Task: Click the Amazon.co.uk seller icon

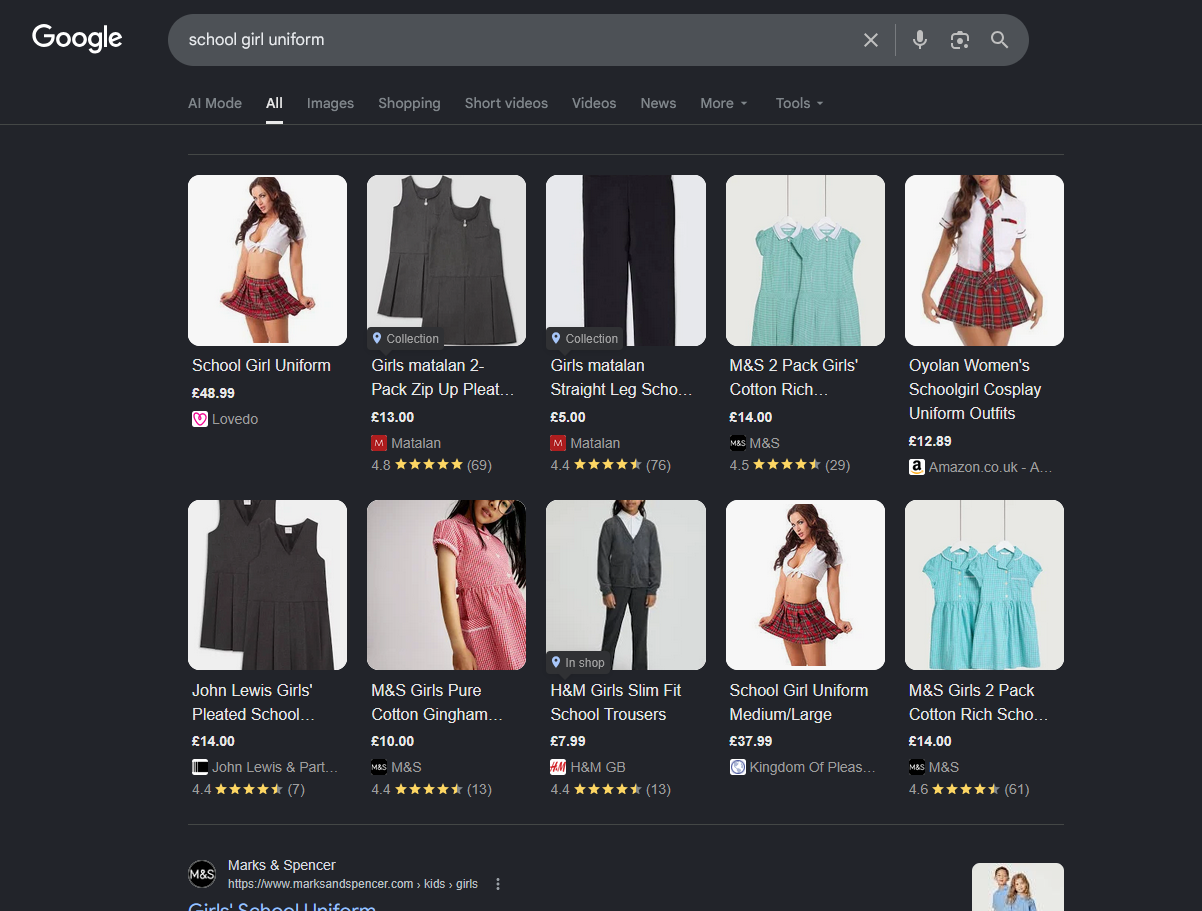Action: [x=917, y=467]
